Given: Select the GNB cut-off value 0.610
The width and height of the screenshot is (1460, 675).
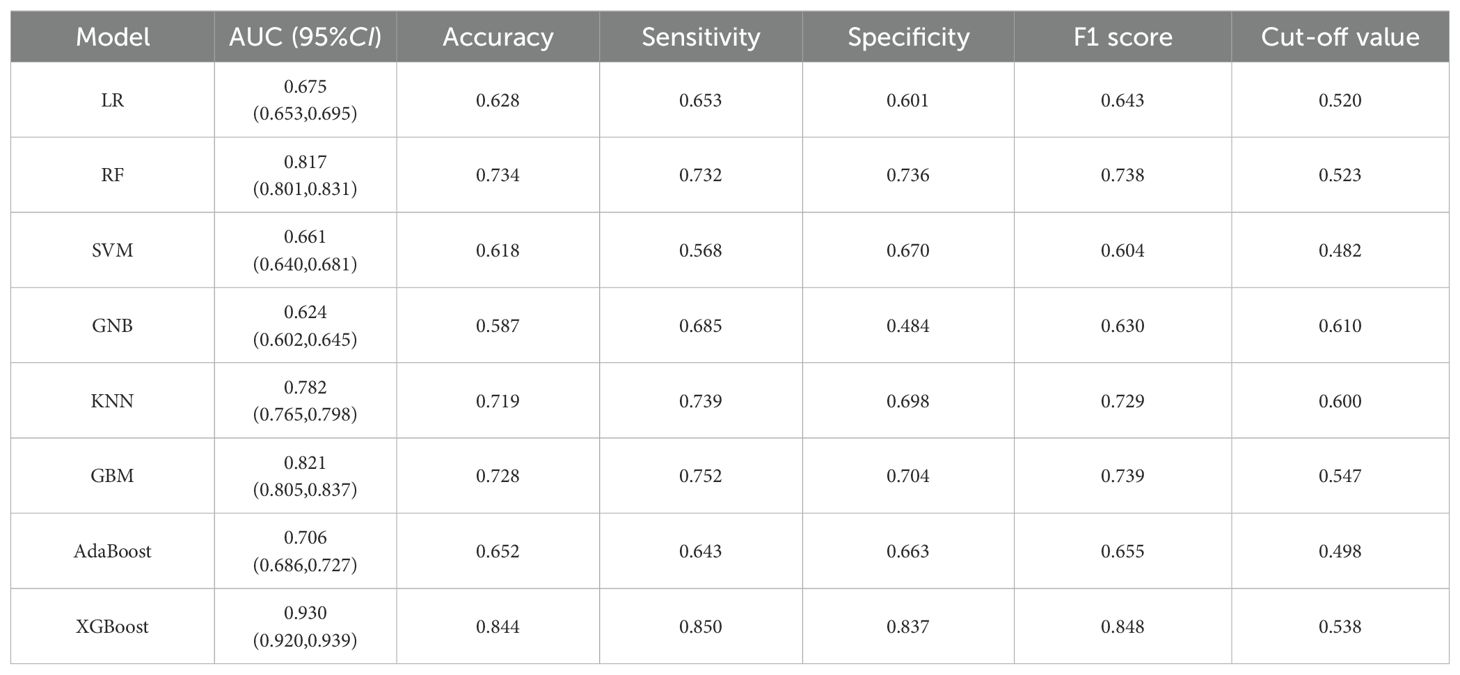Looking at the screenshot, I should 1340,326.
